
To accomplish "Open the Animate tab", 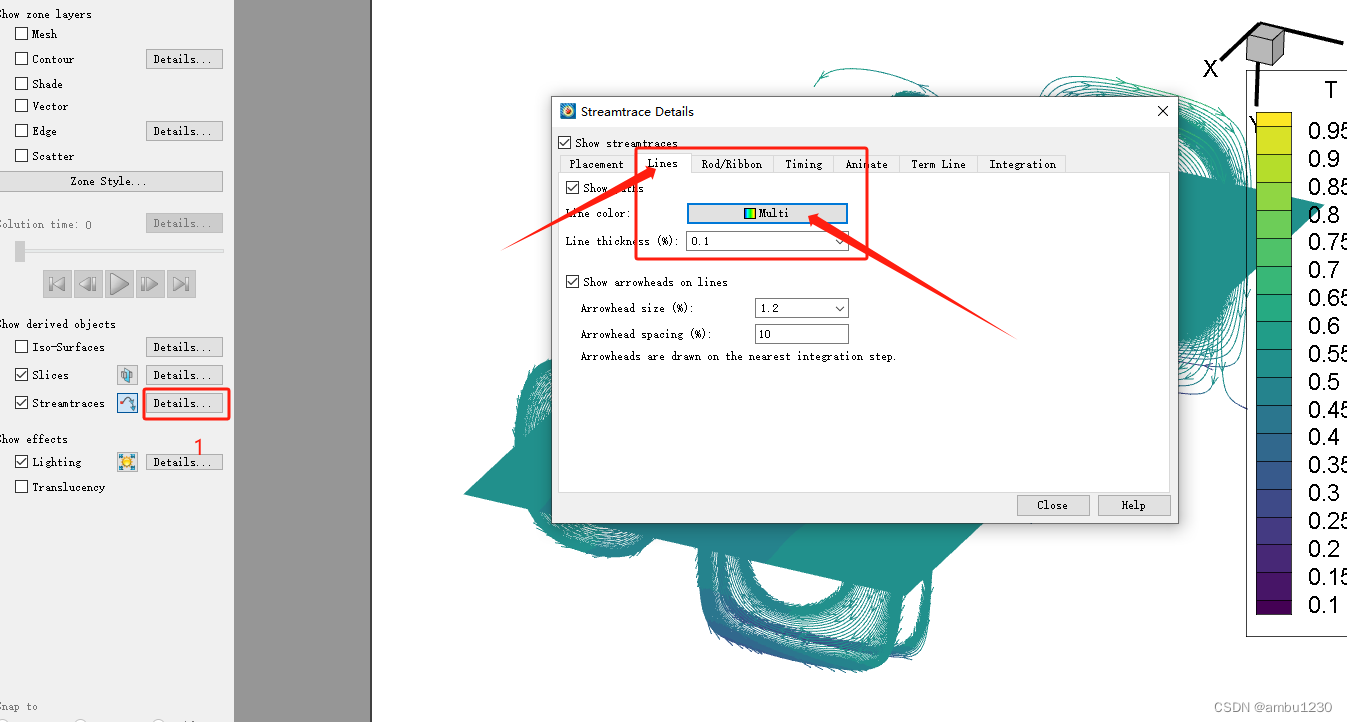I will pos(866,164).
